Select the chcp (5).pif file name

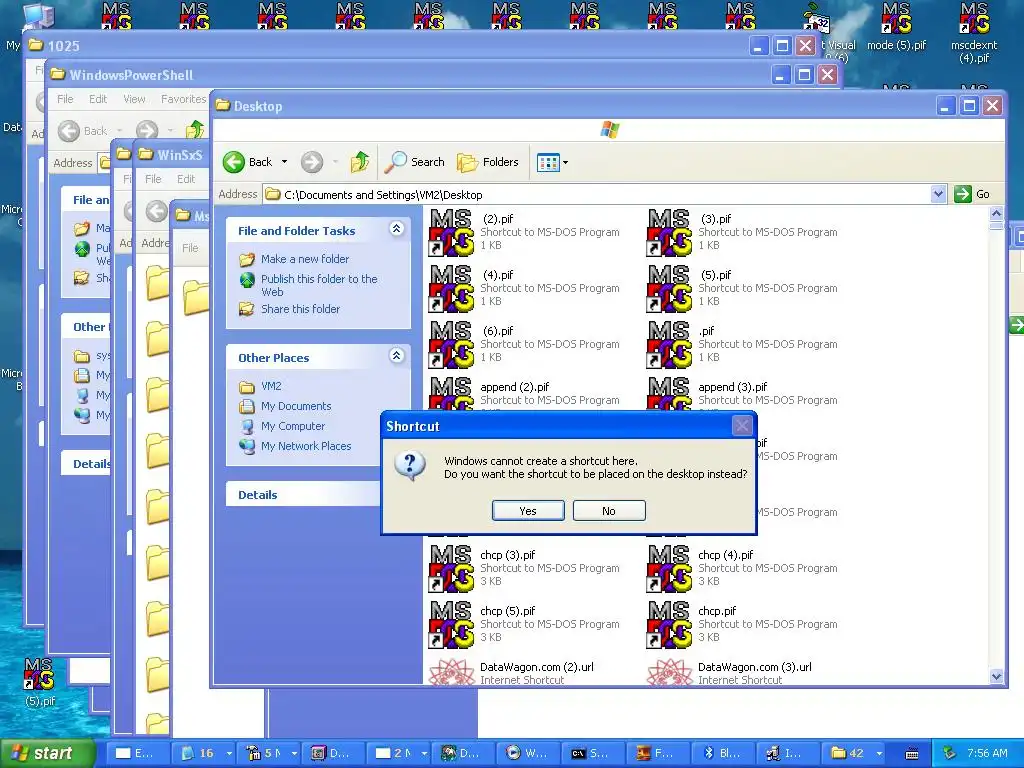pos(507,611)
